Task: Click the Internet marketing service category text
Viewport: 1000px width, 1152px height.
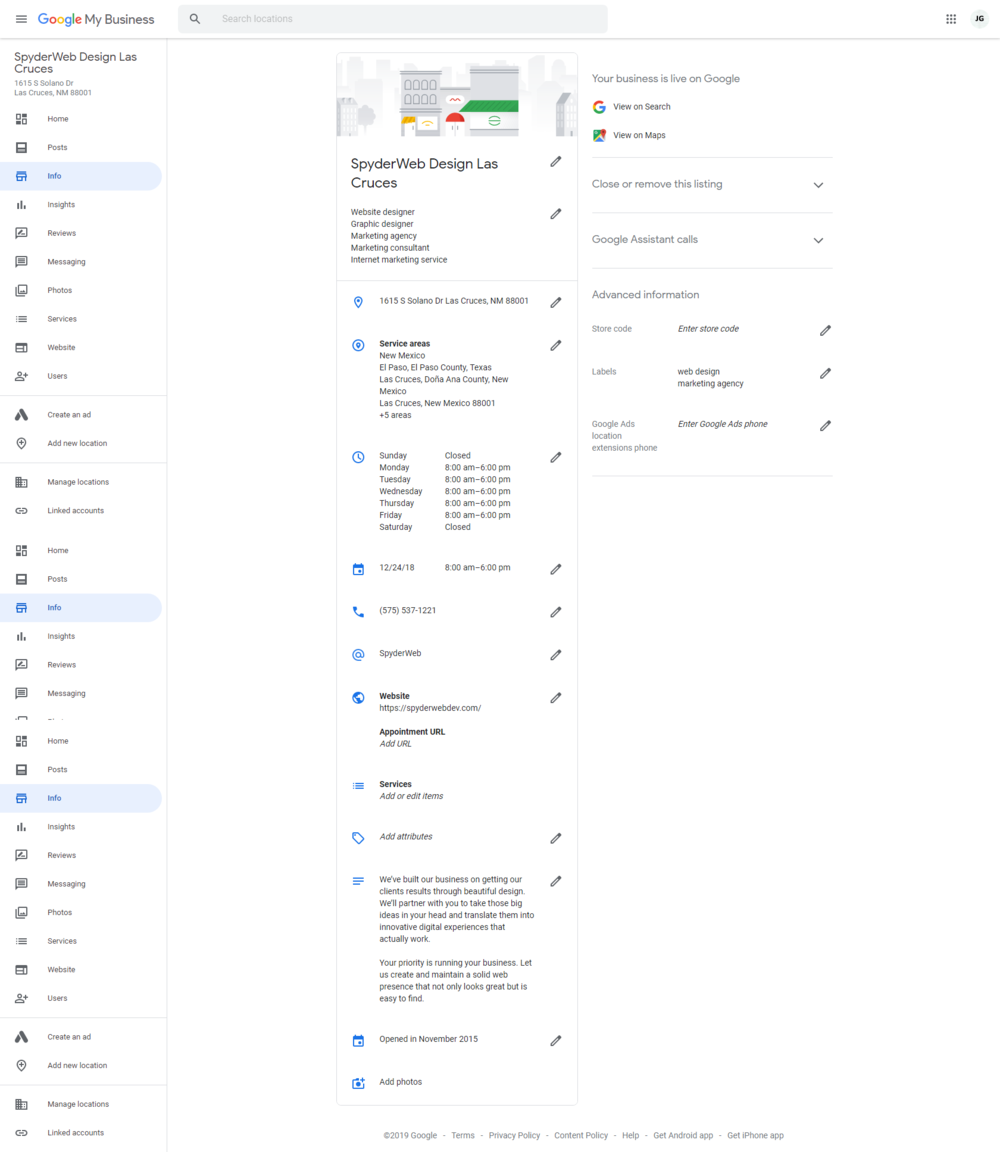Action: 399,259
